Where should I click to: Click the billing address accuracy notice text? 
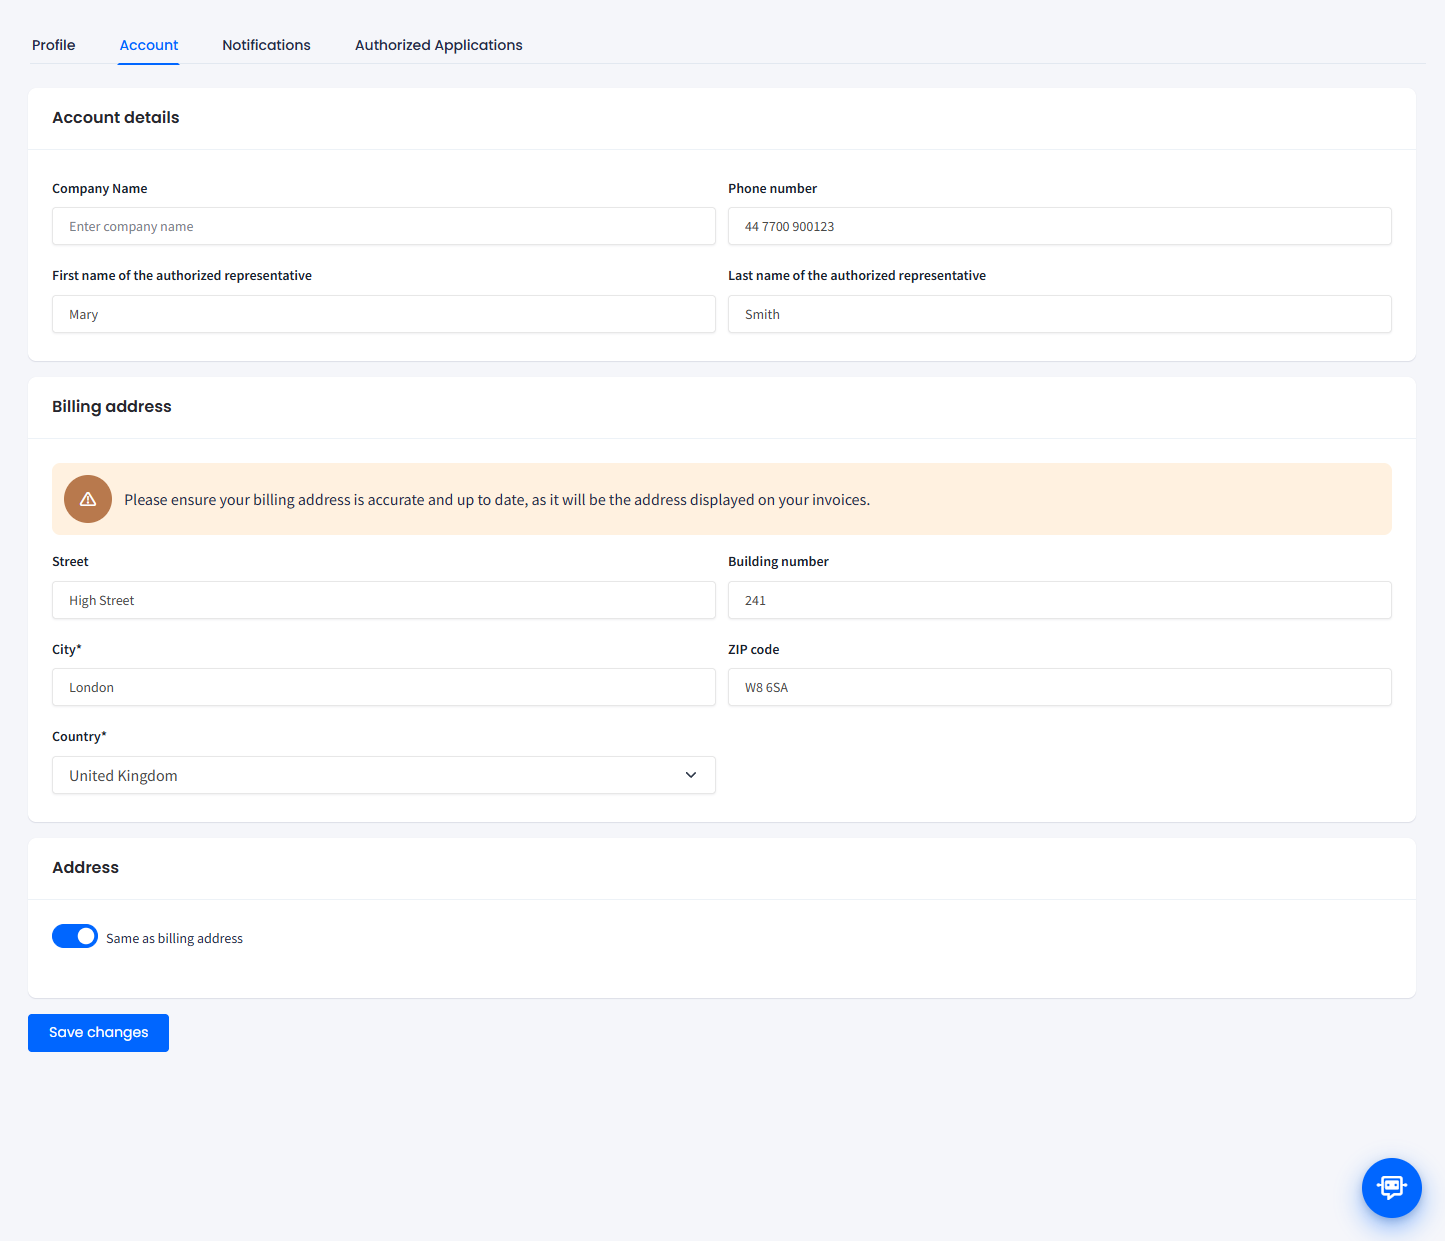click(x=497, y=500)
